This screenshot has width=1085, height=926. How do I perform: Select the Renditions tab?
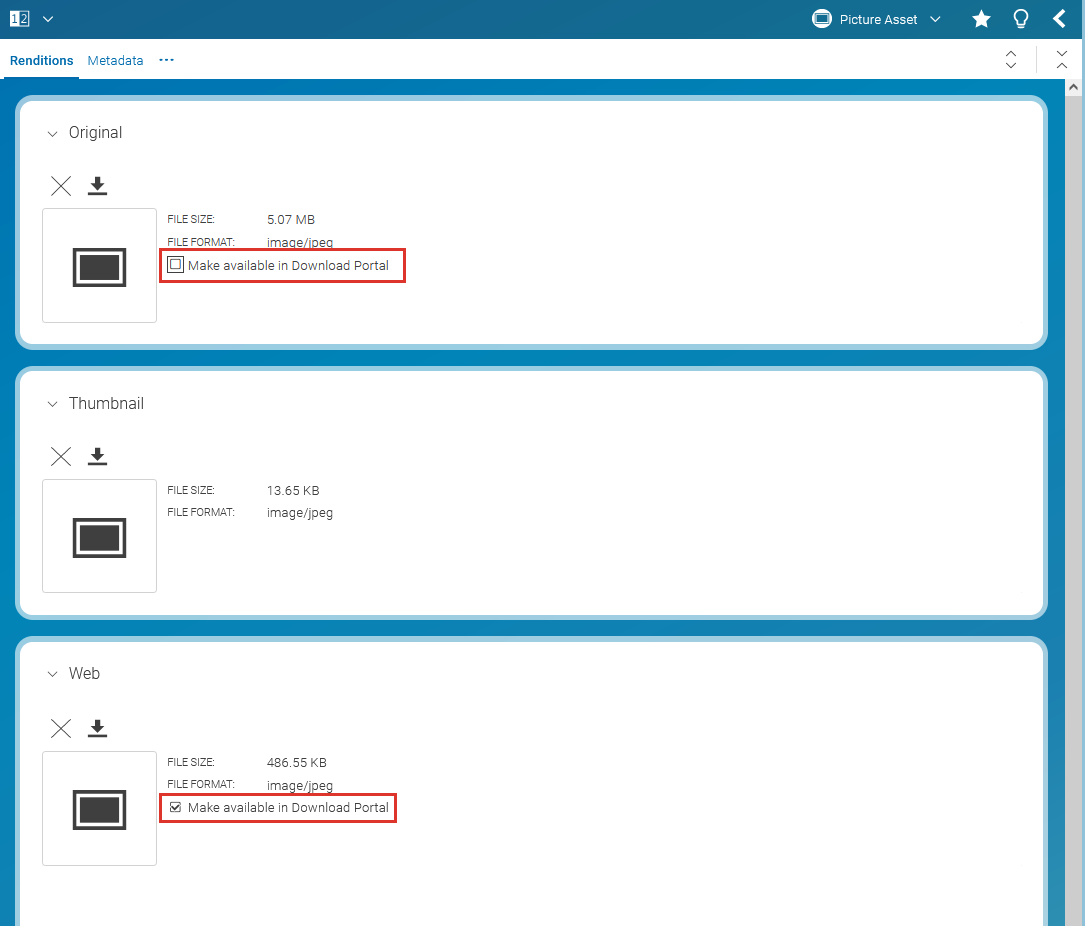click(42, 61)
